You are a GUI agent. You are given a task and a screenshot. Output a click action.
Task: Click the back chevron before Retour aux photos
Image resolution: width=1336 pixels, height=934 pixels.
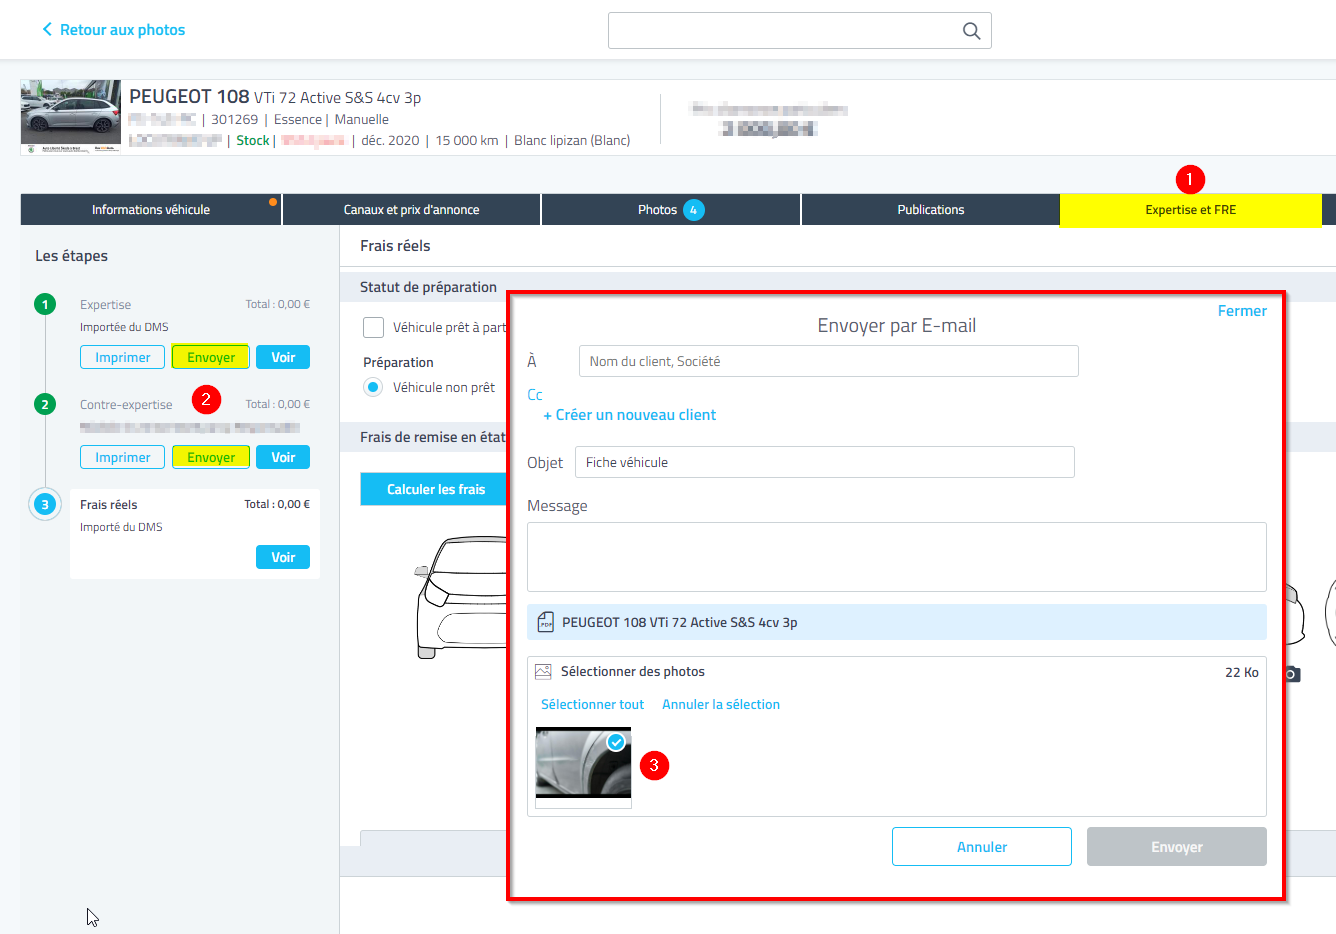[47, 30]
